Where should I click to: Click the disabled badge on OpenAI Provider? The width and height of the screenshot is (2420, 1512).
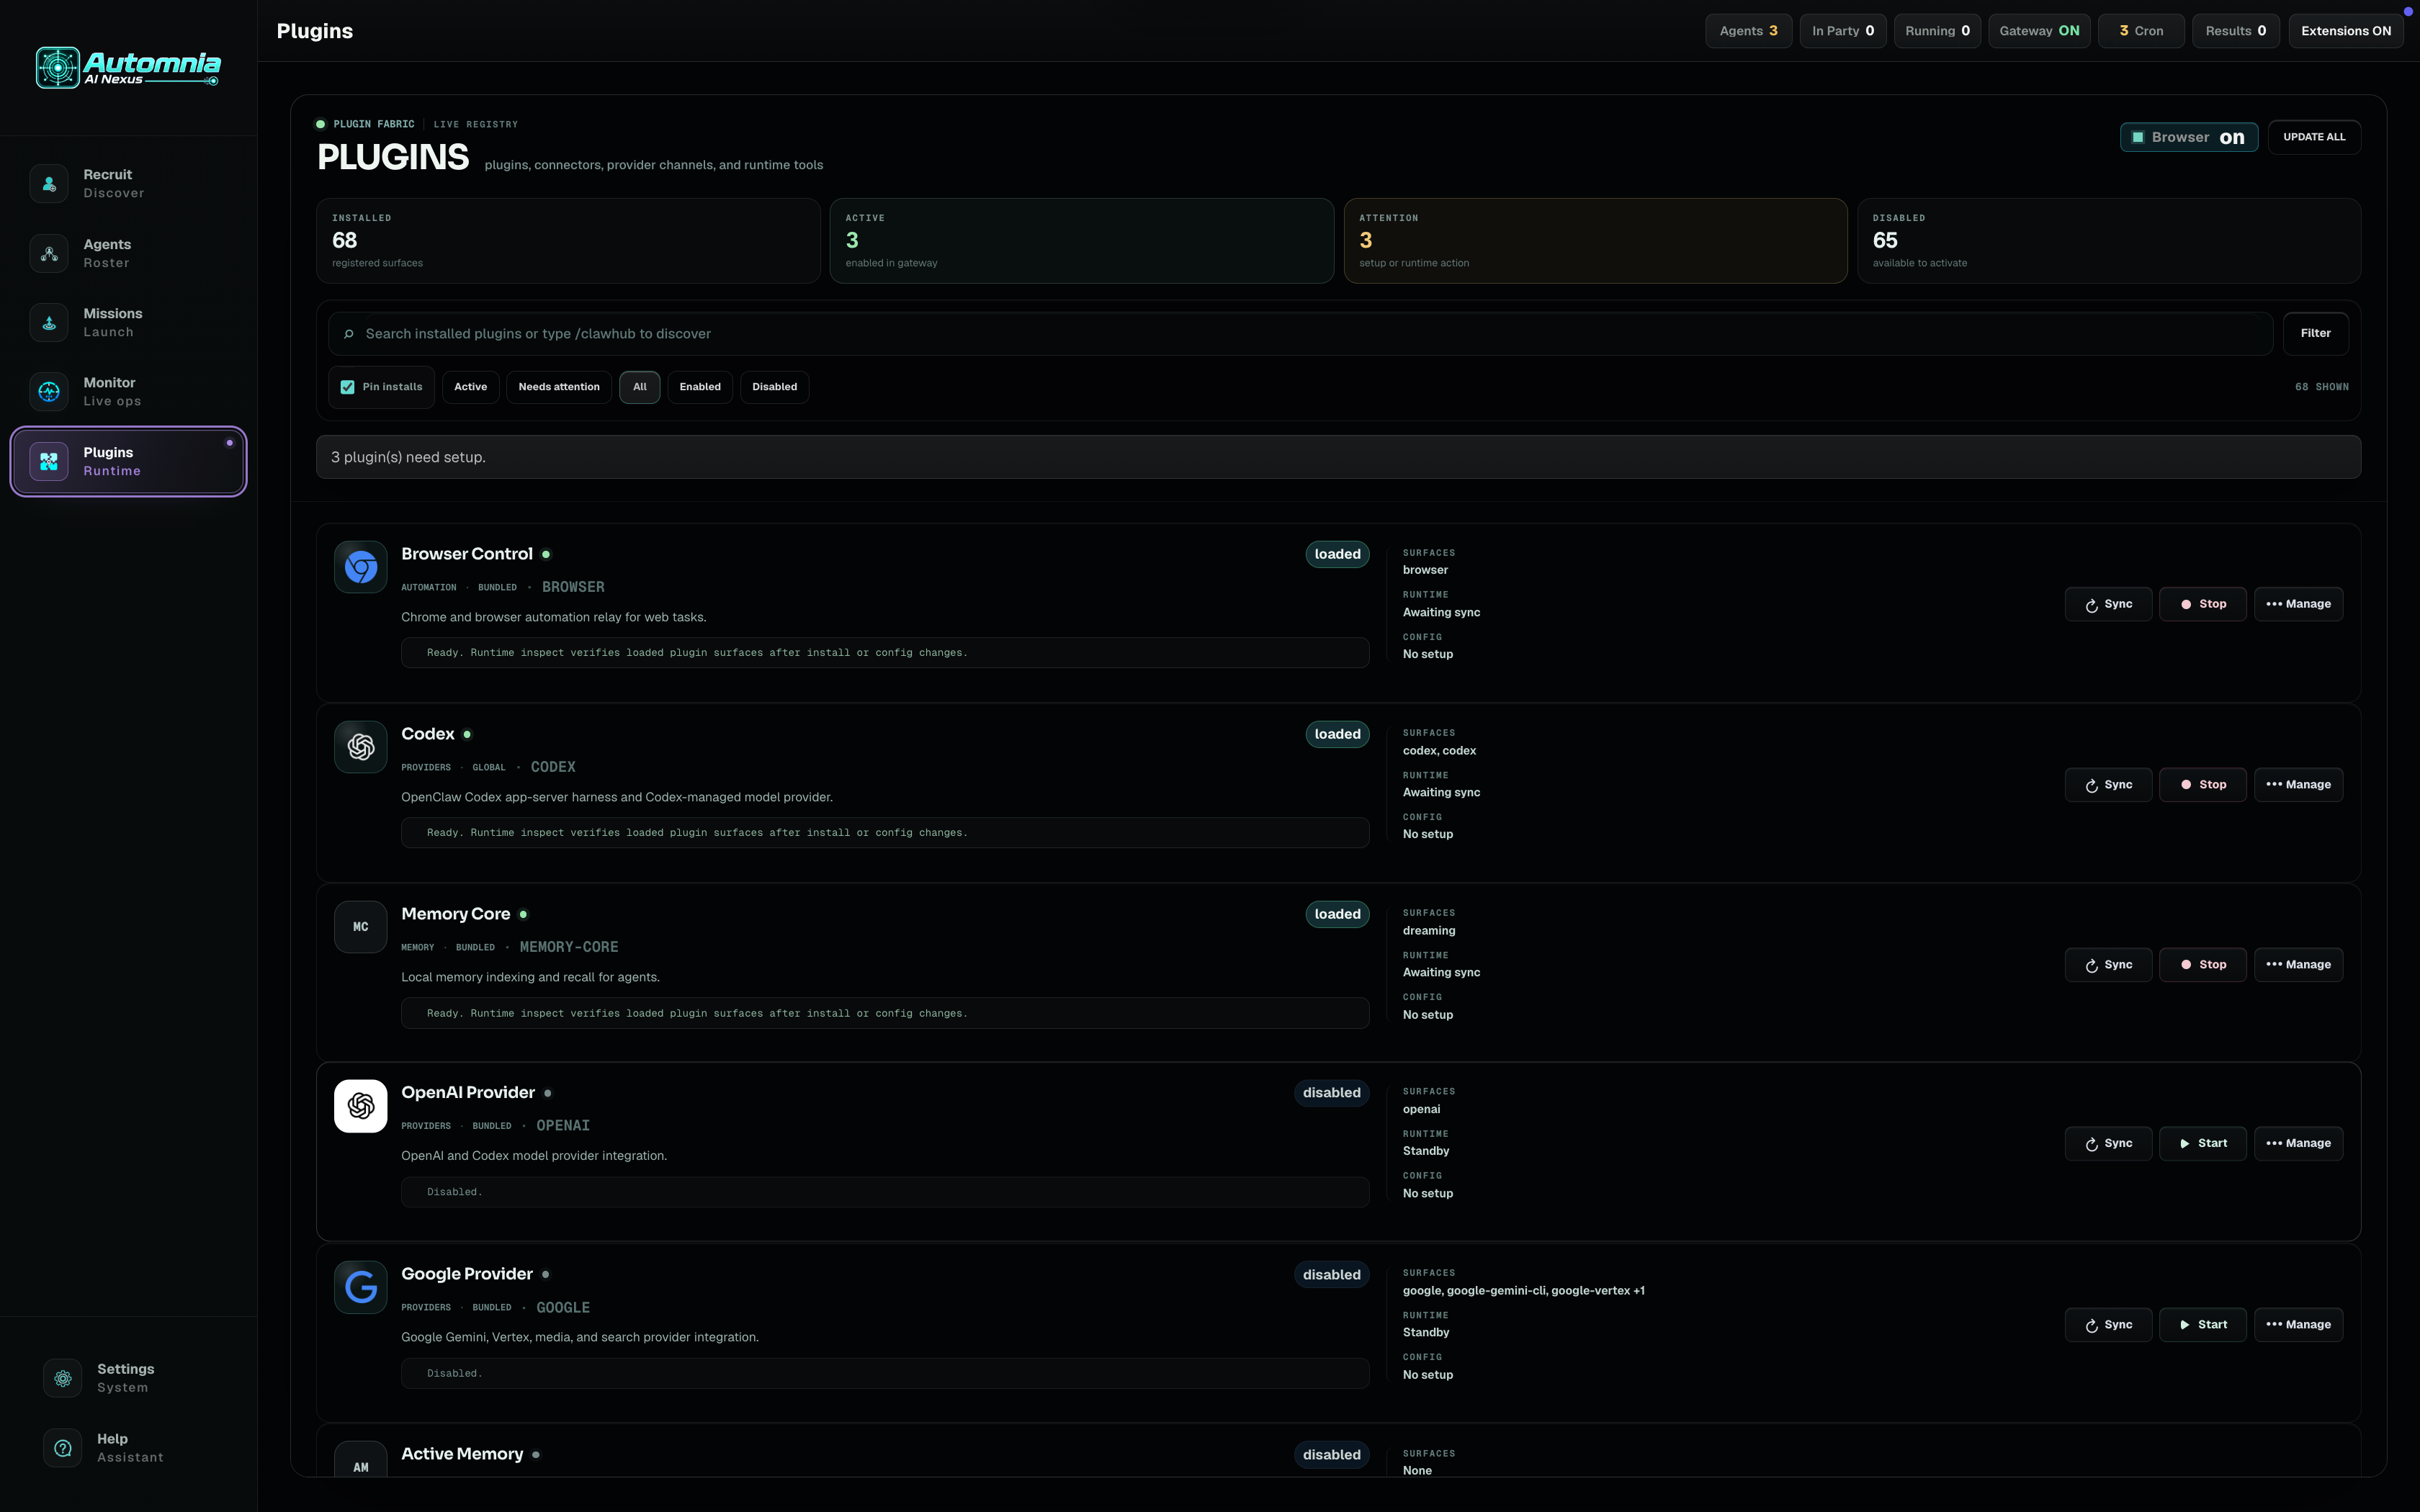(1331, 1093)
